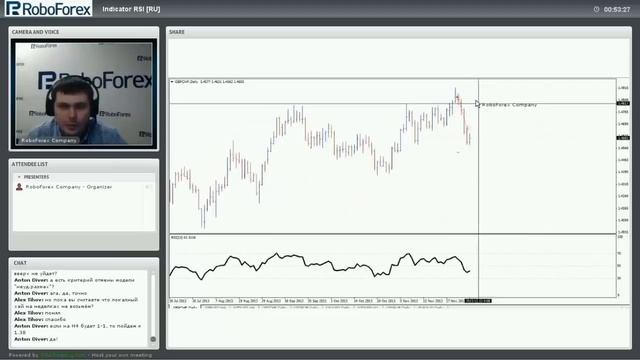
Task: Click the Attendee List panel header
Action: click(84, 164)
